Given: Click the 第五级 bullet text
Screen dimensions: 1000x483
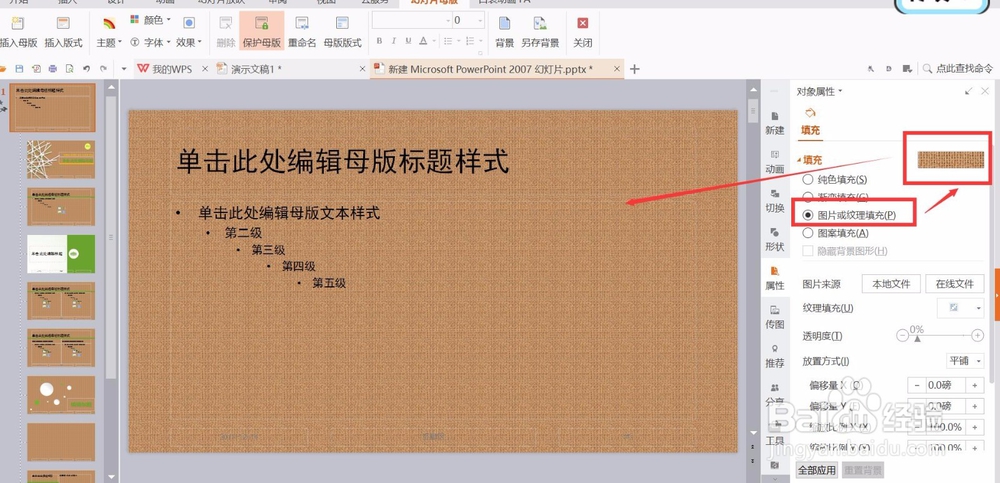Looking at the screenshot, I should [329, 283].
